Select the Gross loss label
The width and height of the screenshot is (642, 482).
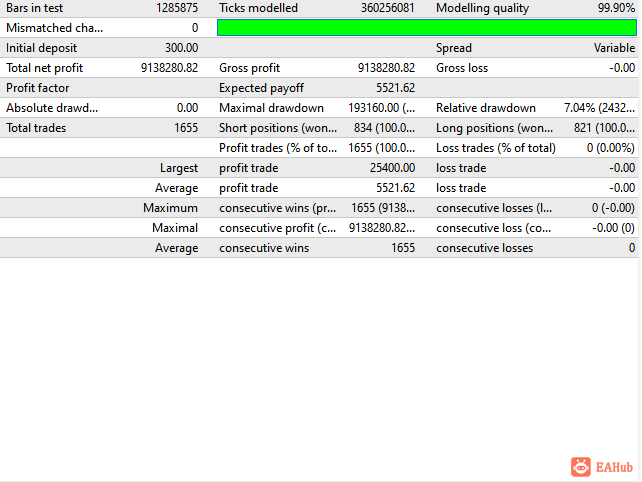pos(462,68)
